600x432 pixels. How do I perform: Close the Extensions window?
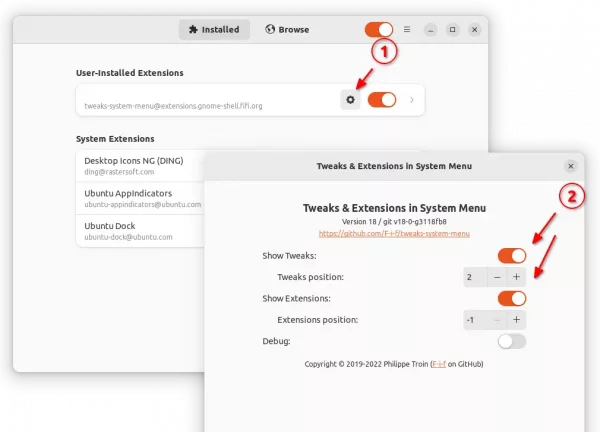[x=474, y=29]
